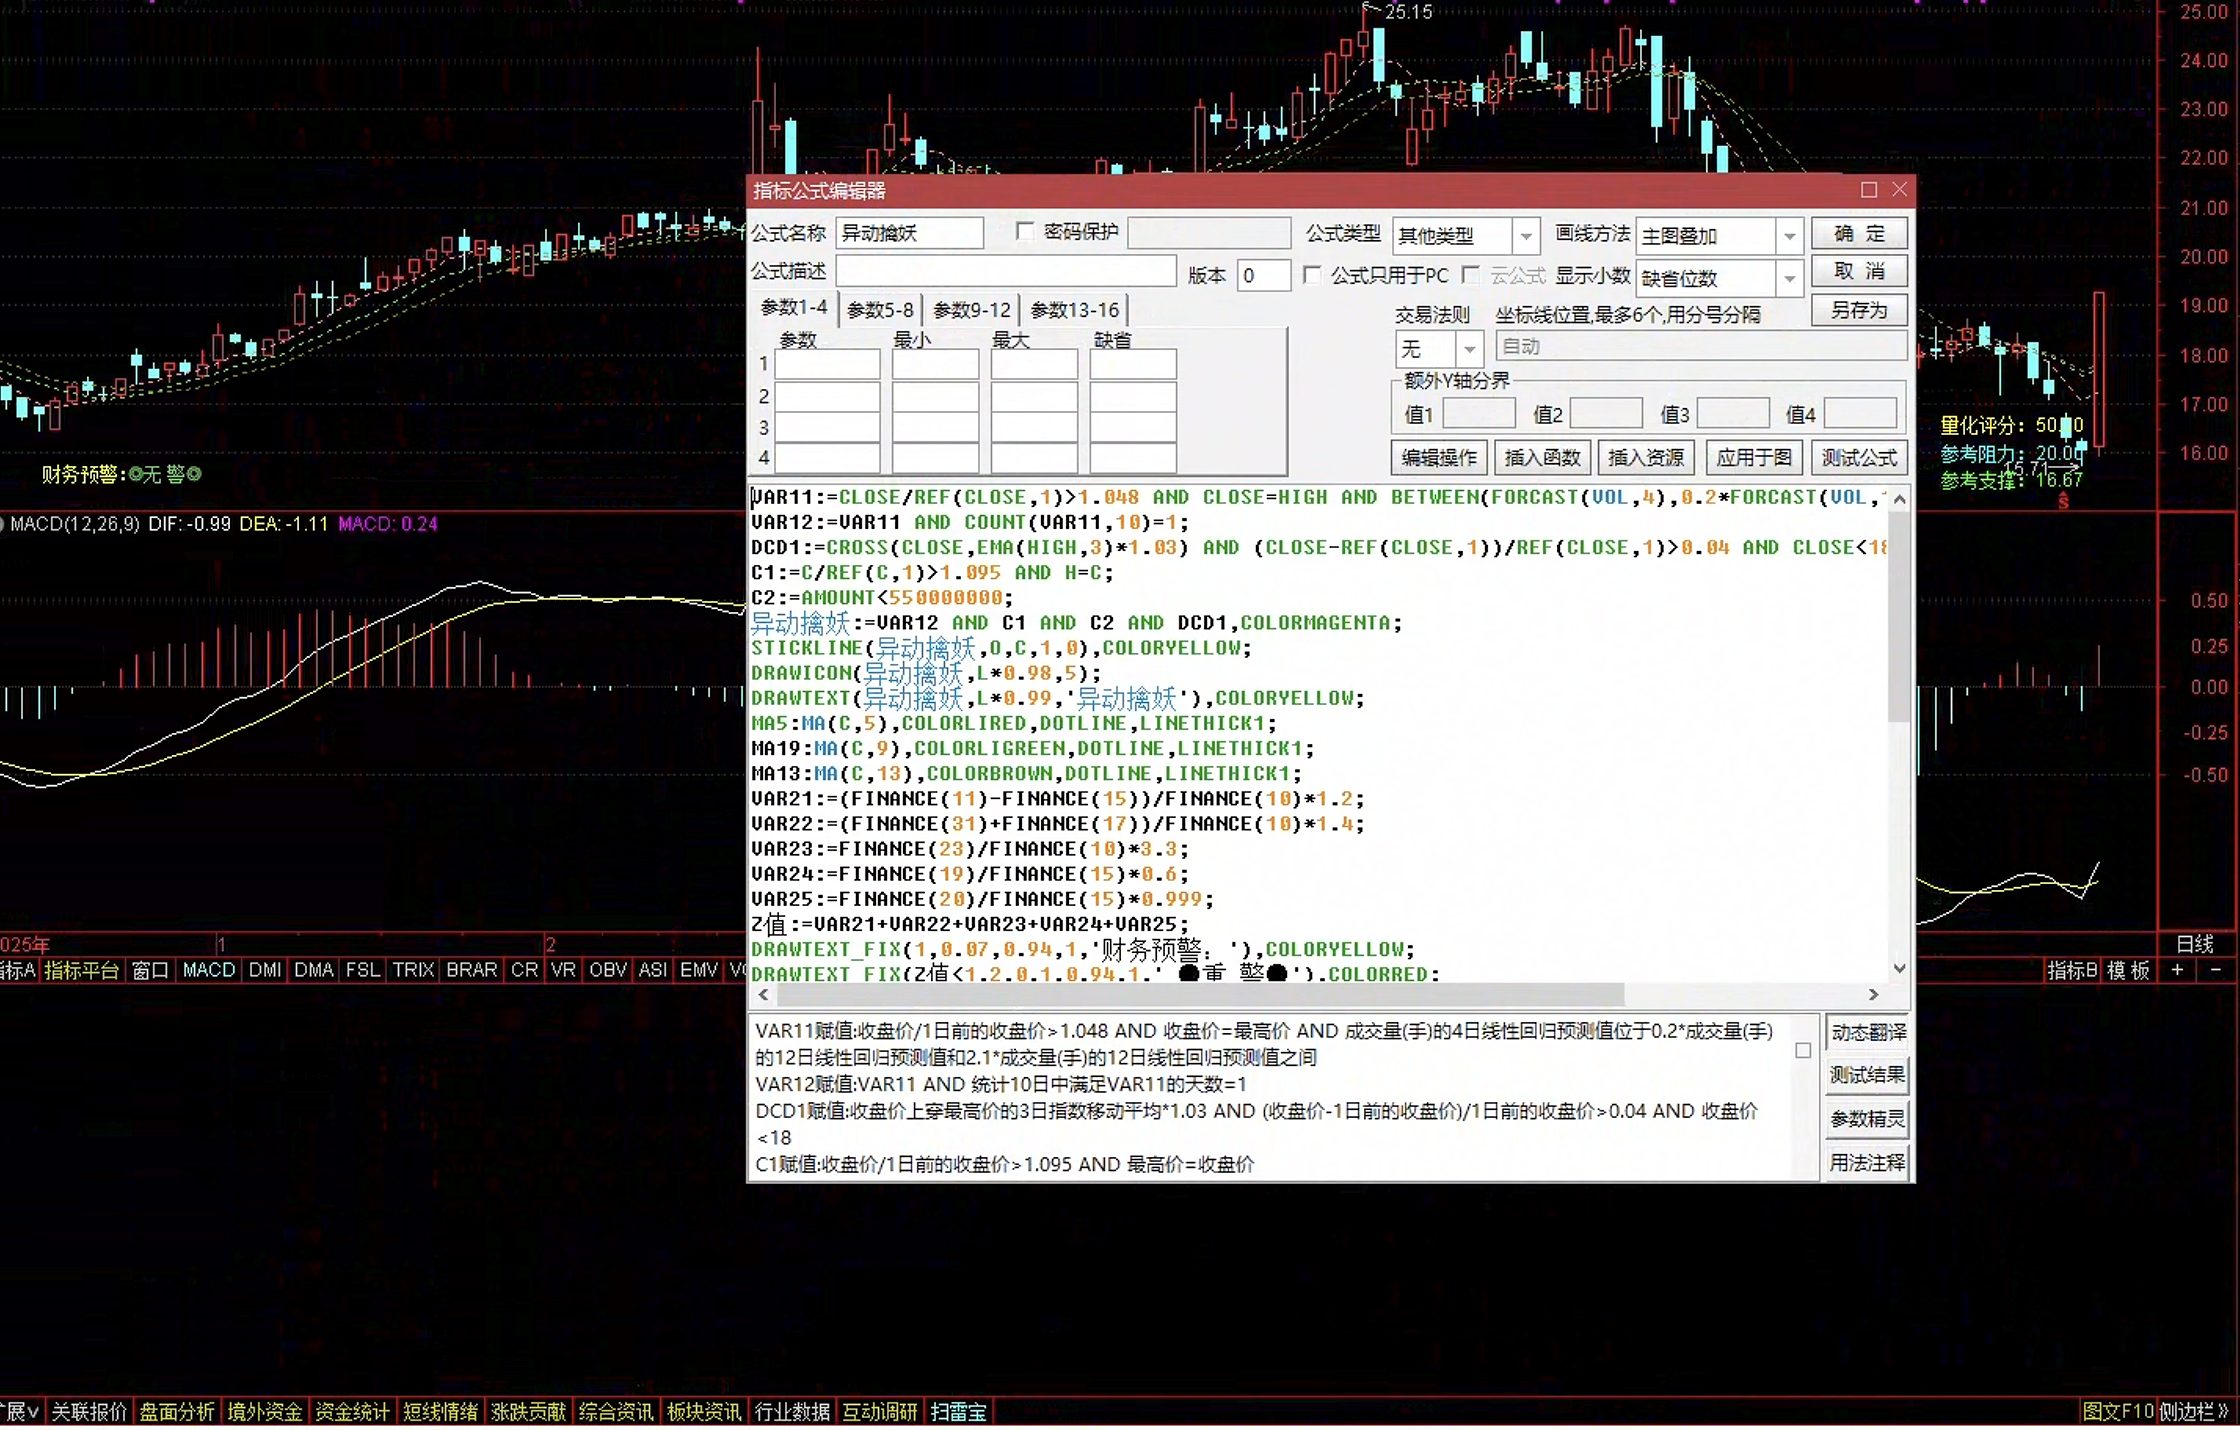Check the 云公式 checkbox
The height and width of the screenshot is (1430, 2240).
(1470, 275)
